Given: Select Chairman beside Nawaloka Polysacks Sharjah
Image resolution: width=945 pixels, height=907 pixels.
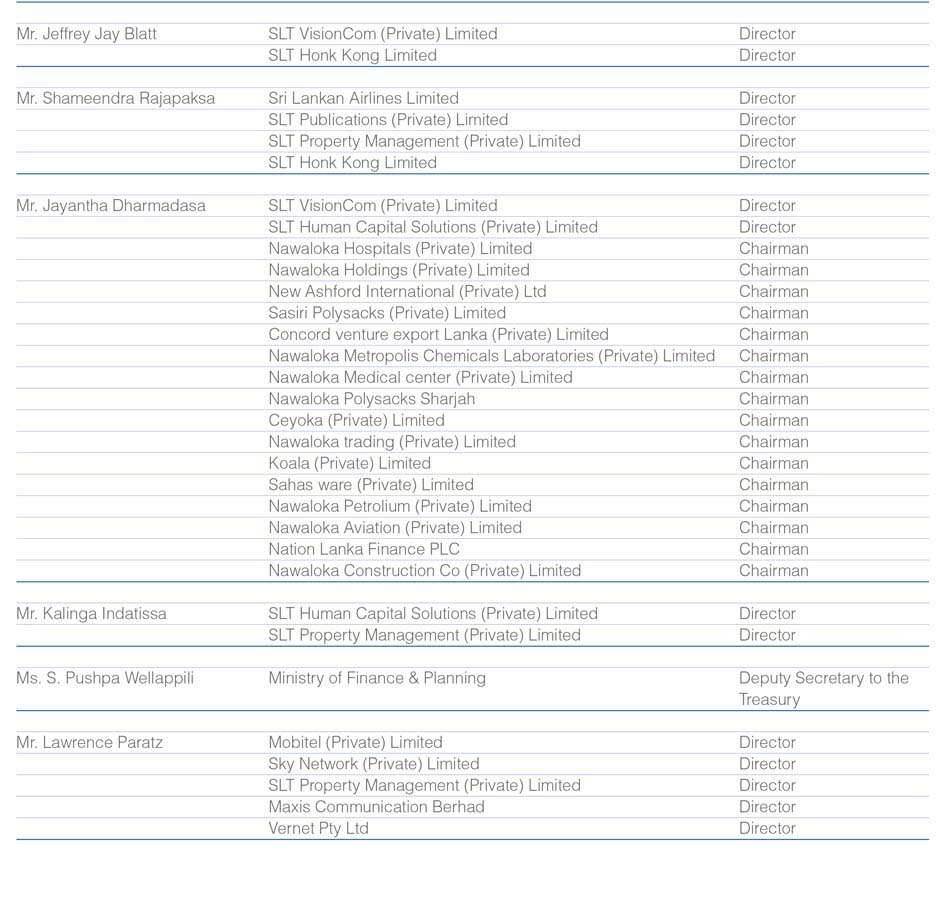Looking at the screenshot, I should pyautogui.click(x=774, y=399).
